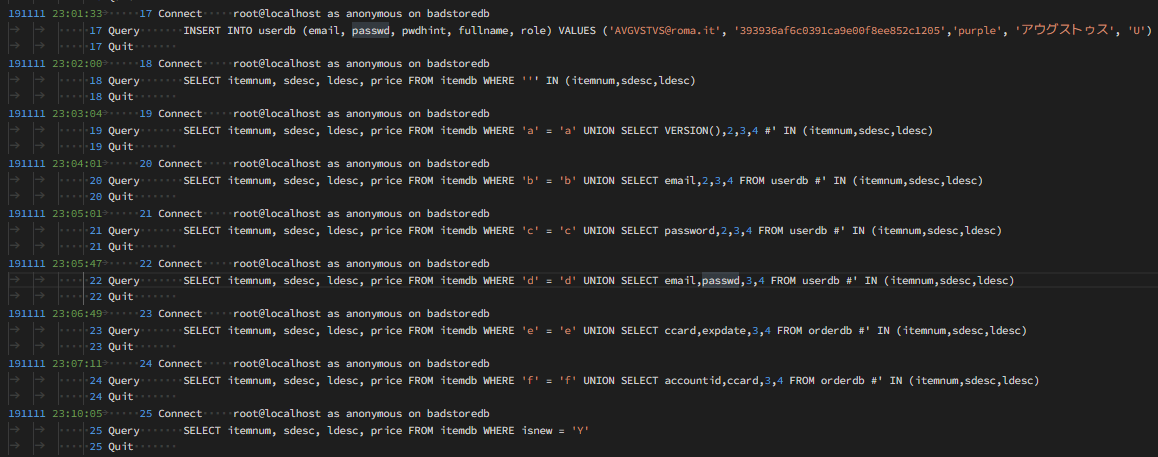Image resolution: width=1158 pixels, height=457 pixels.
Task: Click the timestamp 23:02:00
Action: tap(77, 63)
